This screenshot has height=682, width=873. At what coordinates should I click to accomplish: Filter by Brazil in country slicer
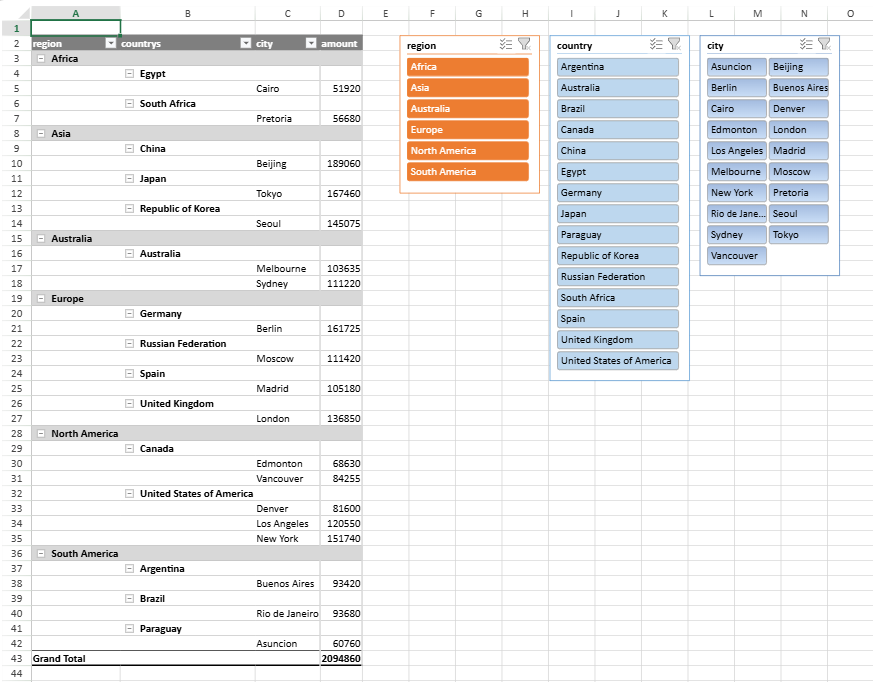pos(617,109)
